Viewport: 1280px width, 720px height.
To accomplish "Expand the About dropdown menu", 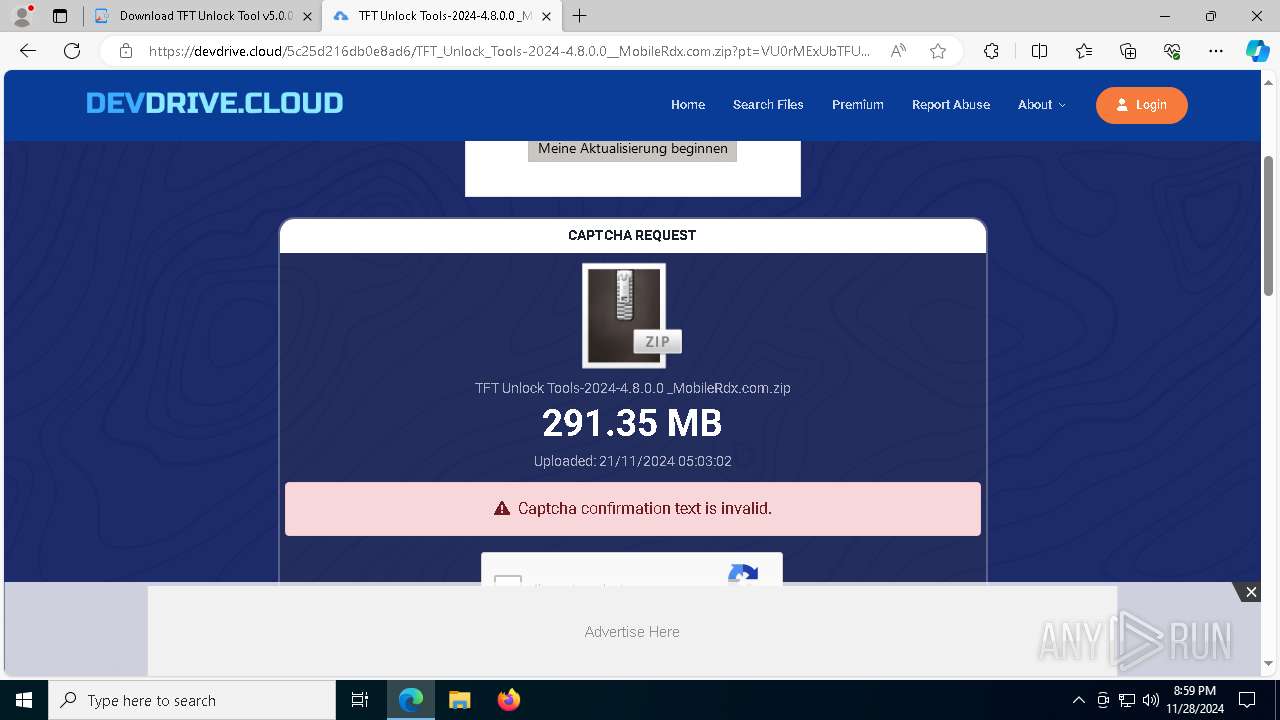I will click(x=1042, y=105).
